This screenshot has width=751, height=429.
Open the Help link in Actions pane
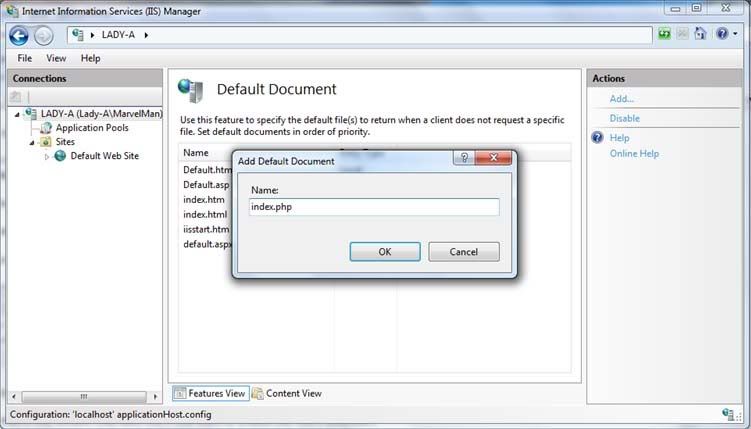pyautogui.click(x=619, y=138)
